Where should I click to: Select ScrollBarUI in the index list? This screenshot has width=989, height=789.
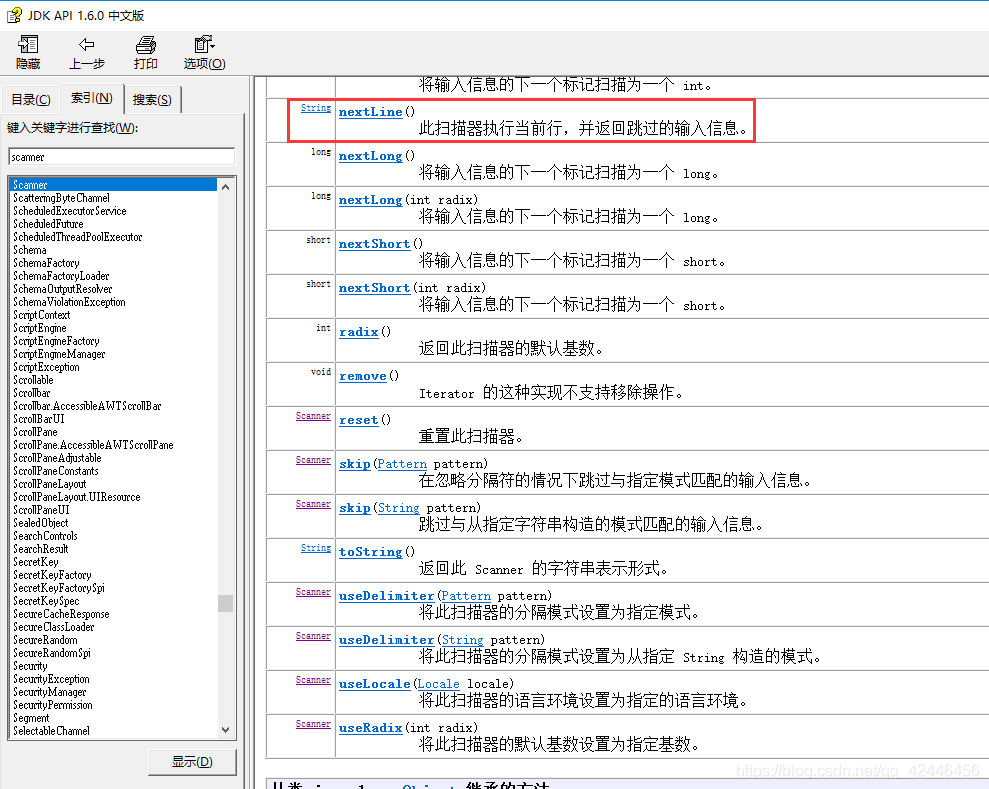(38, 419)
